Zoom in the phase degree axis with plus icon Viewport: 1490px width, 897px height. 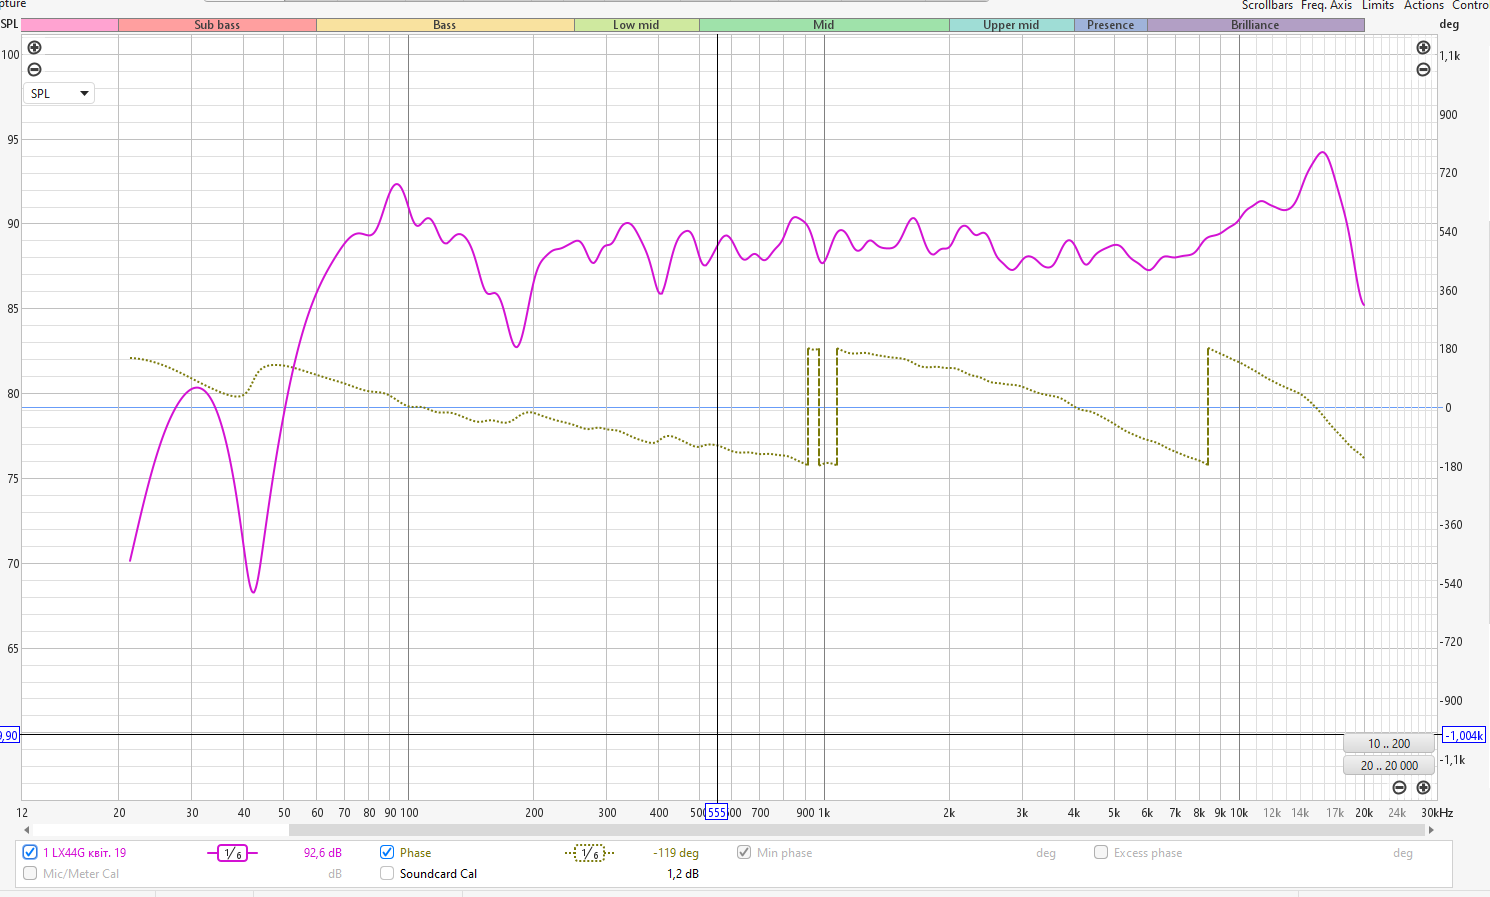click(1423, 48)
